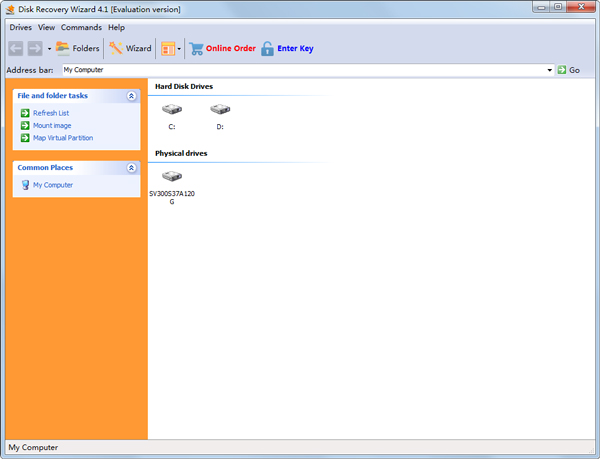The height and width of the screenshot is (459, 600).
Task: Click the Map Virtual Partition link
Action: click(63, 138)
